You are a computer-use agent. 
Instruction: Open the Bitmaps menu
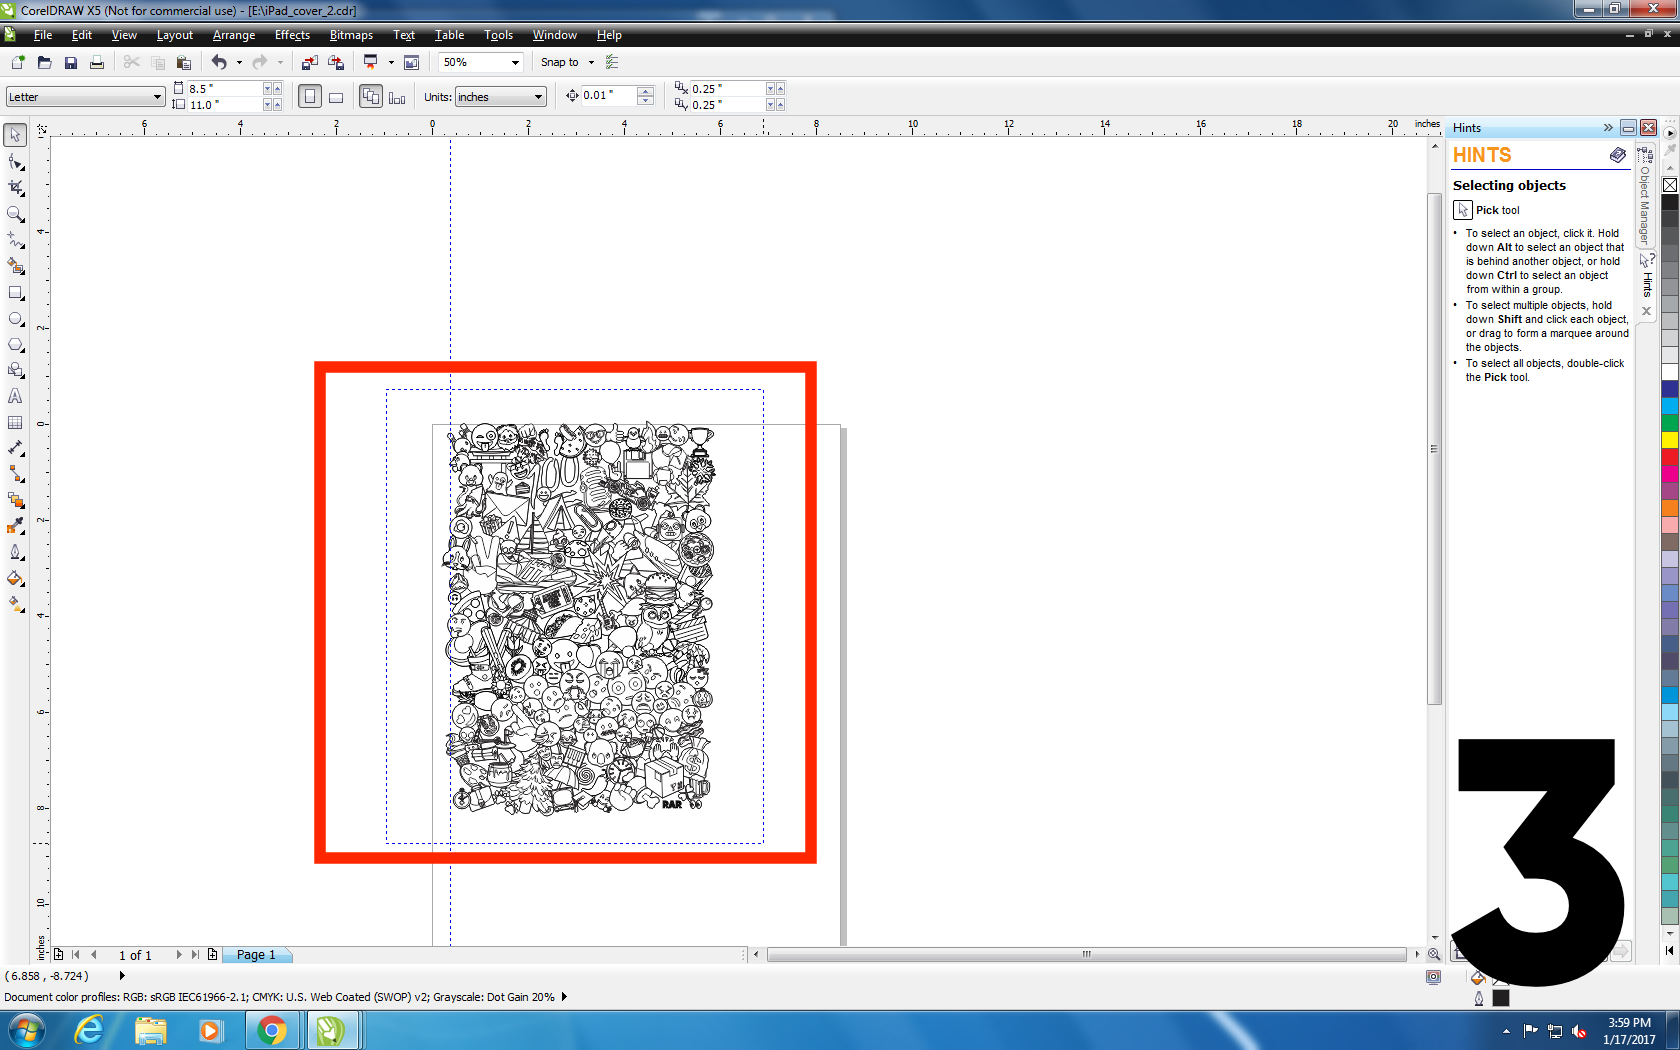point(351,35)
